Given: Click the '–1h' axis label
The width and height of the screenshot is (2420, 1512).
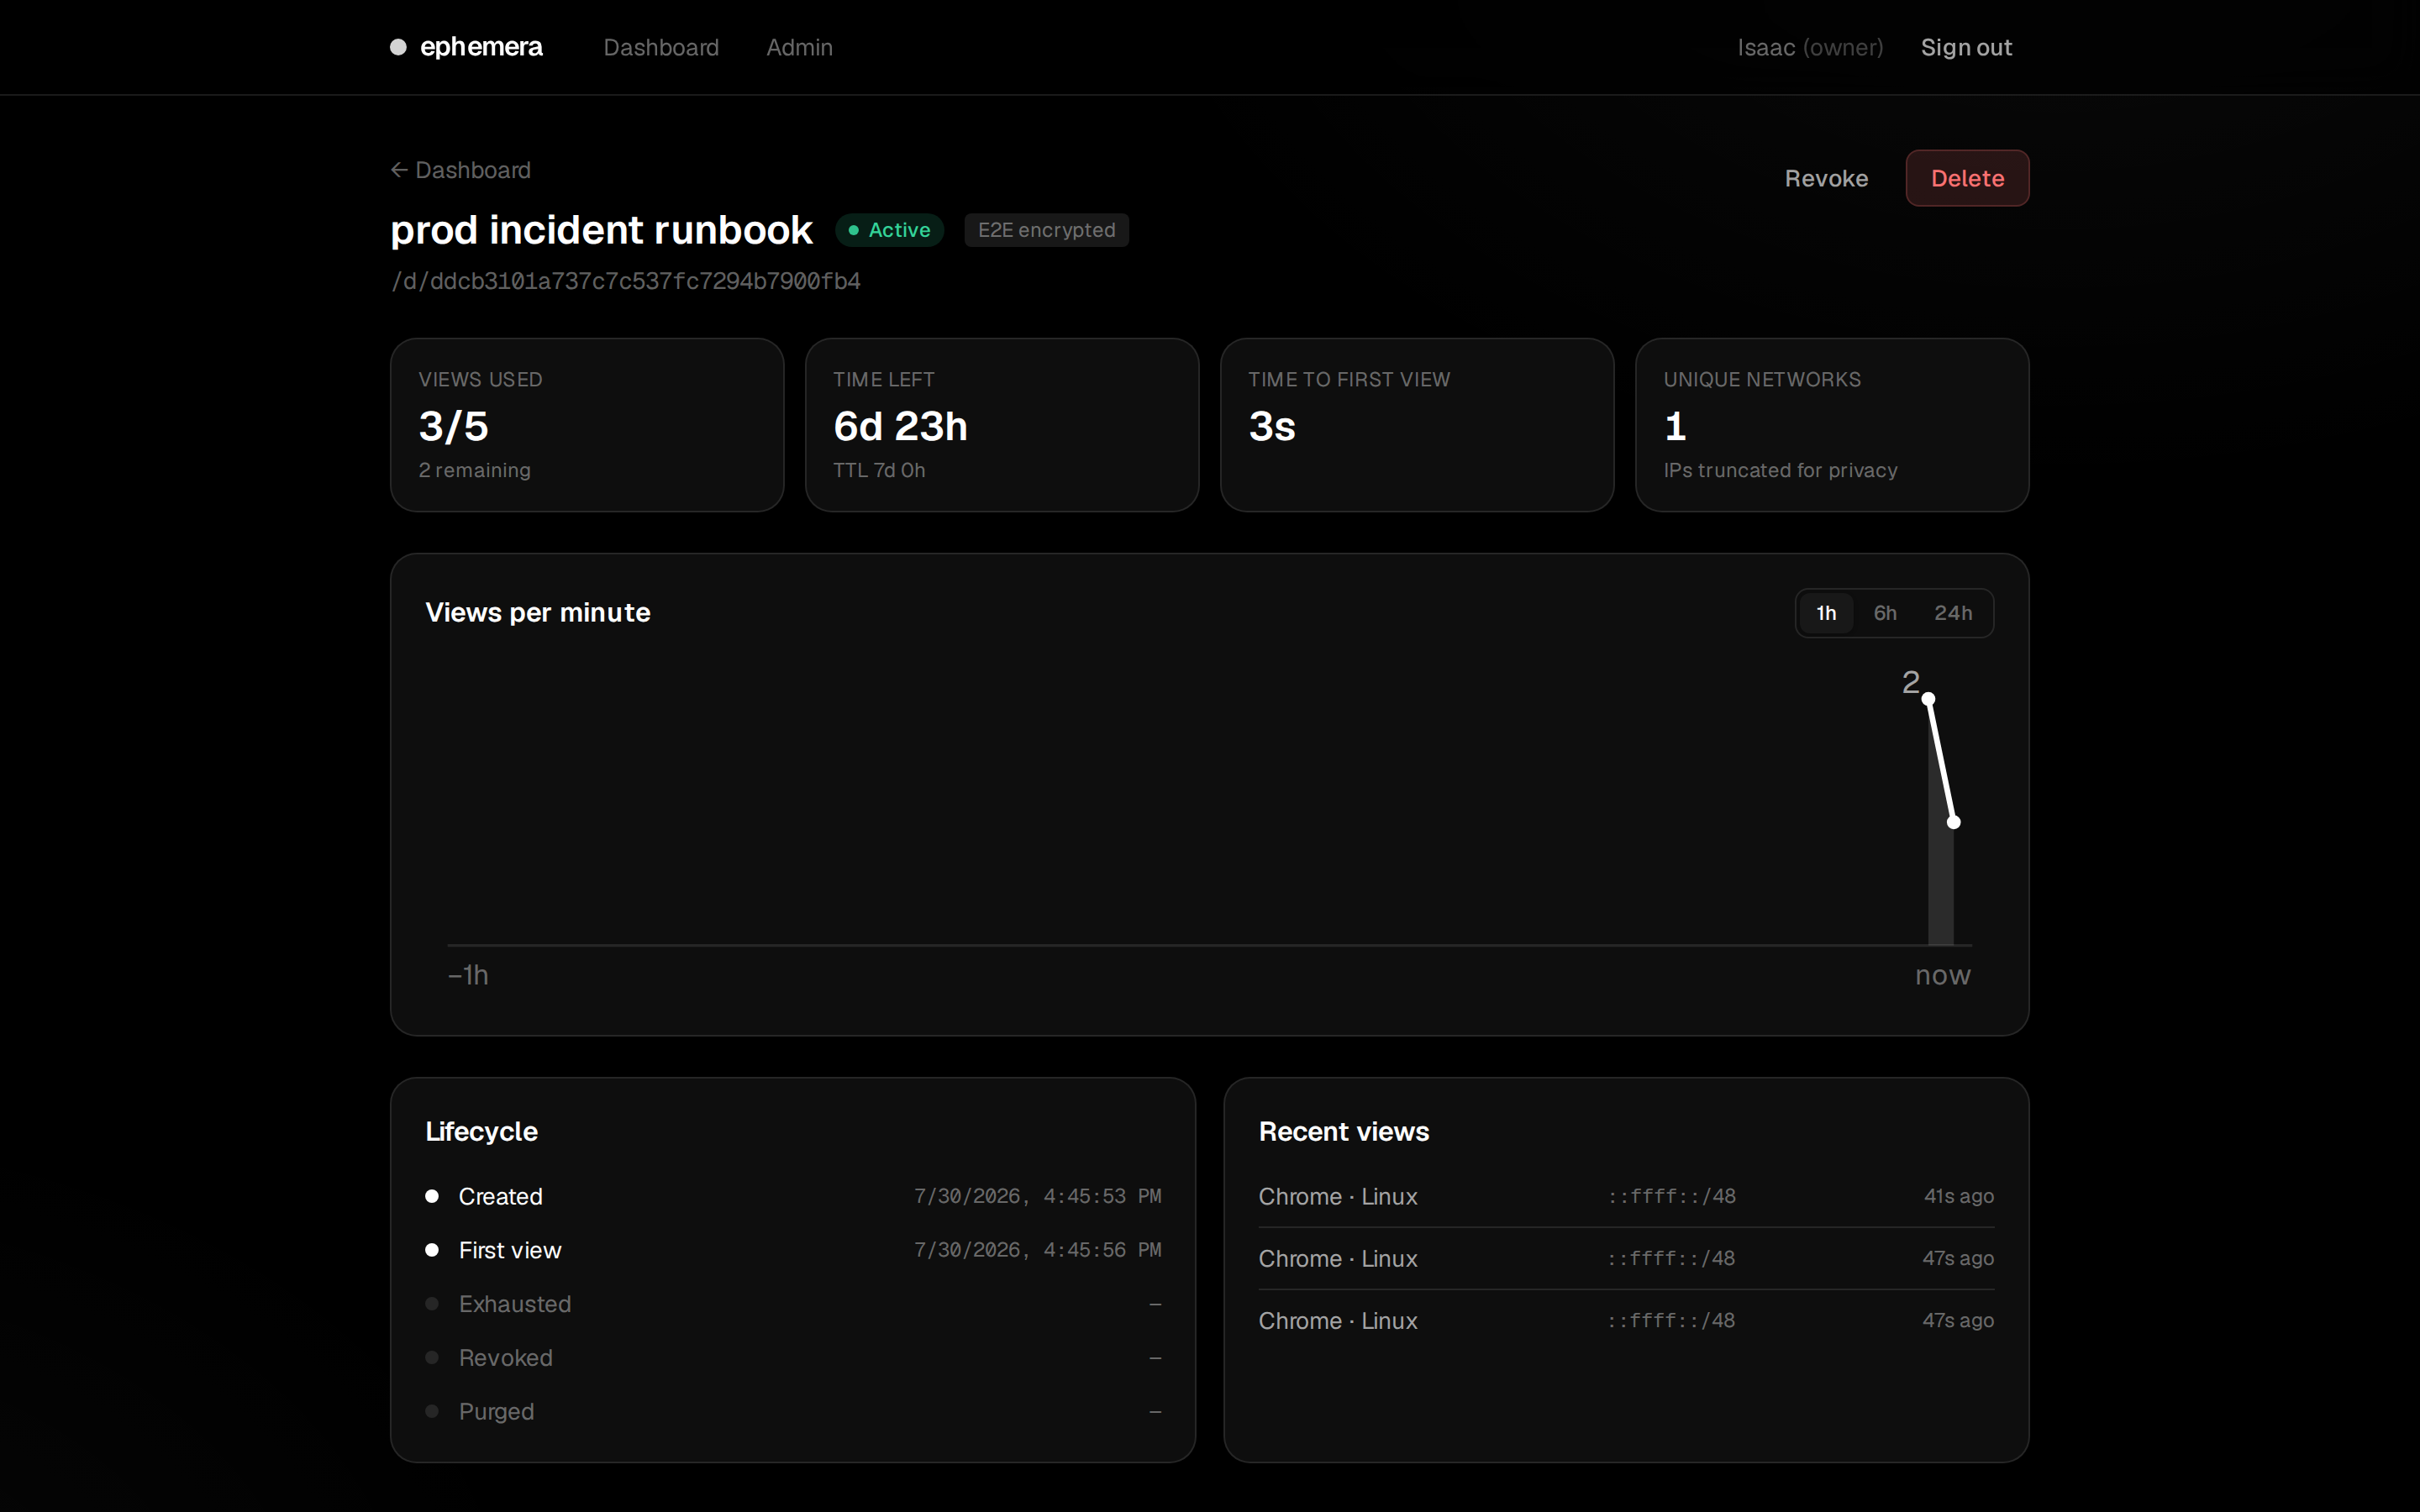Looking at the screenshot, I should tap(468, 975).
